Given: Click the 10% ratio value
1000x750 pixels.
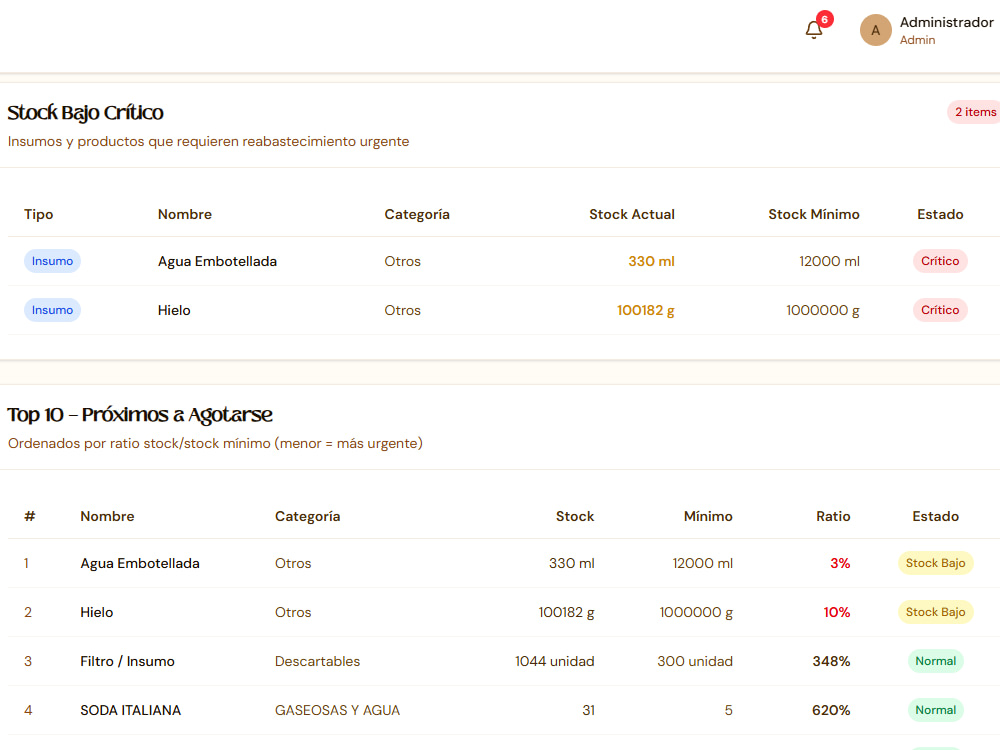Looking at the screenshot, I should pyautogui.click(x=837, y=612).
